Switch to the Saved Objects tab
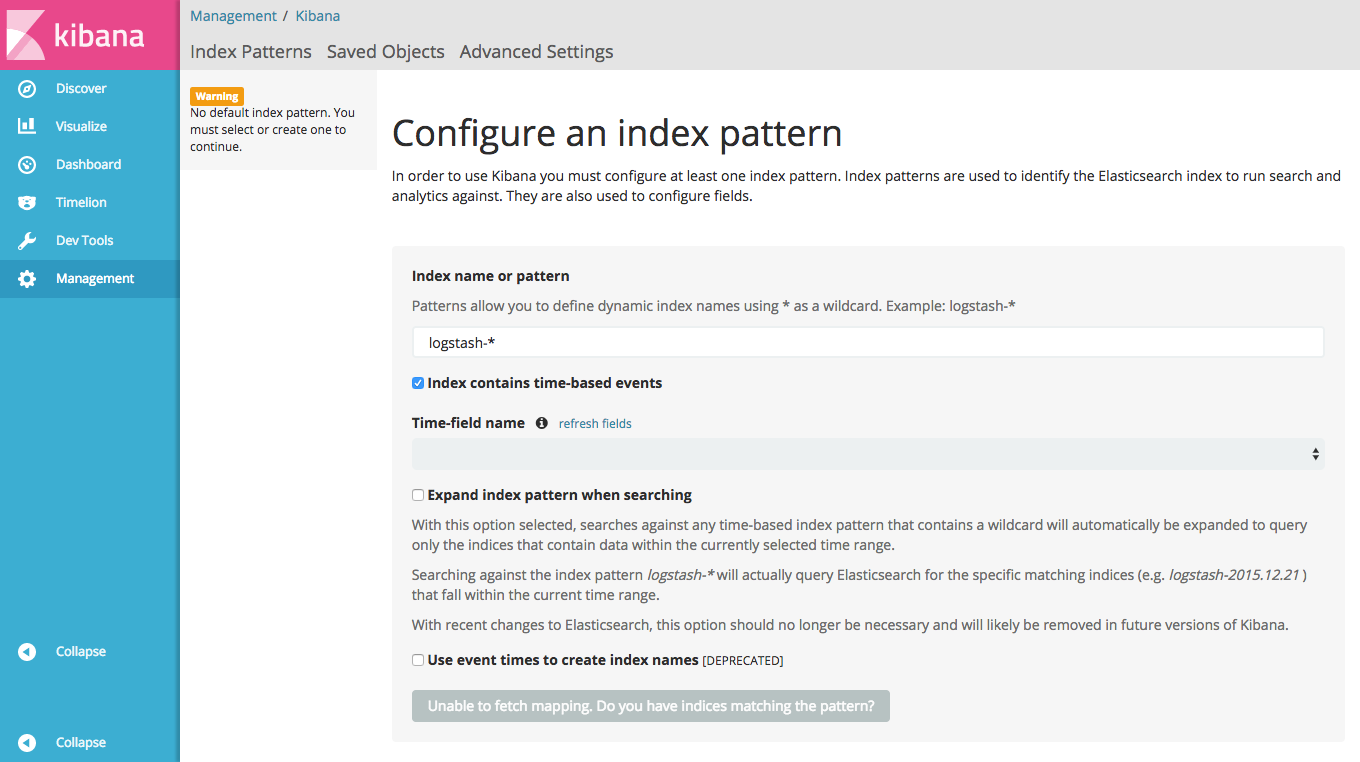Image resolution: width=1360 pixels, height=762 pixels. point(385,52)
